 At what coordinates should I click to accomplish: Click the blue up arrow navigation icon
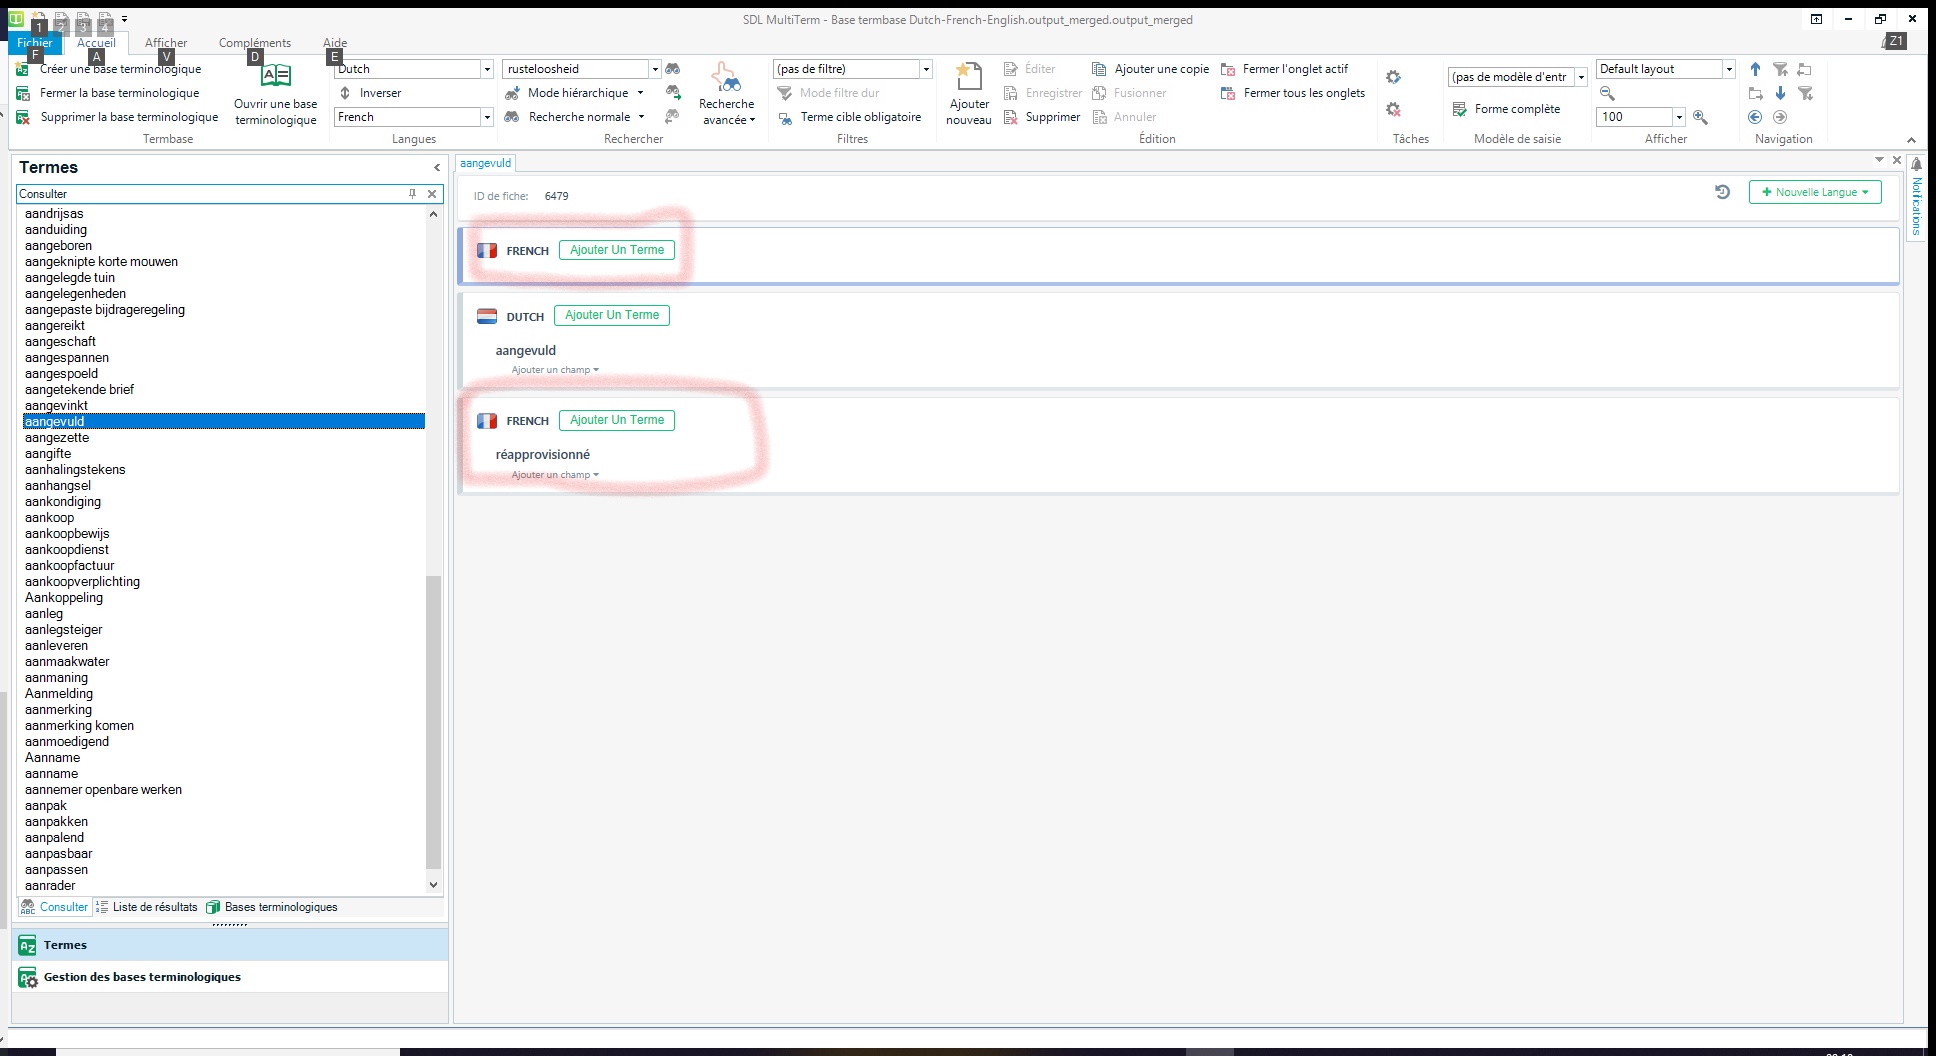(1755, 69)
